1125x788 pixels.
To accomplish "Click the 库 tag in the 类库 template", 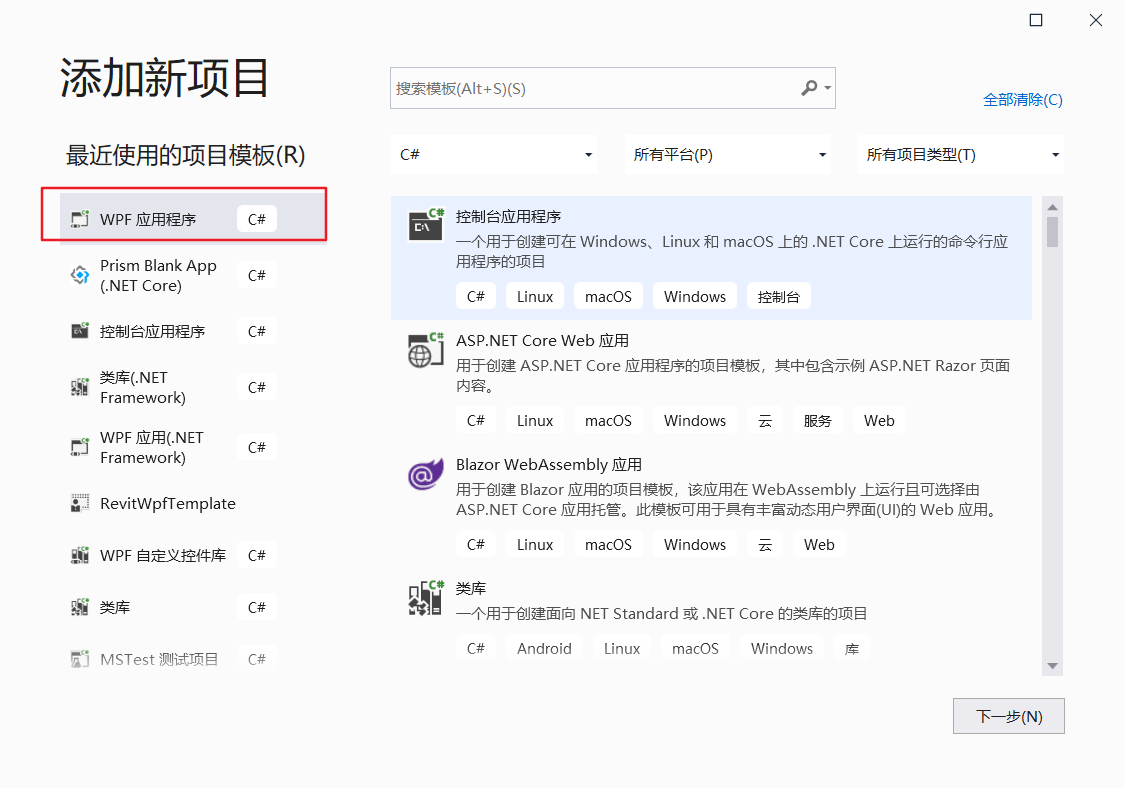I will [852, 649].
